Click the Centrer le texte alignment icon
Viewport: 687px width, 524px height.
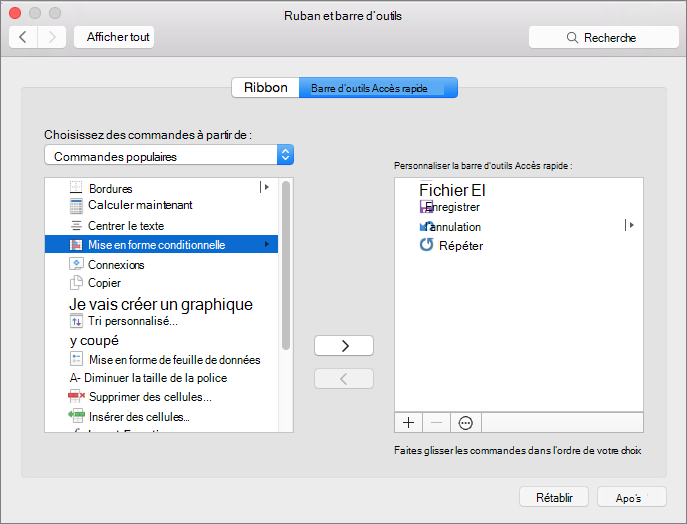tap(76, 226)
